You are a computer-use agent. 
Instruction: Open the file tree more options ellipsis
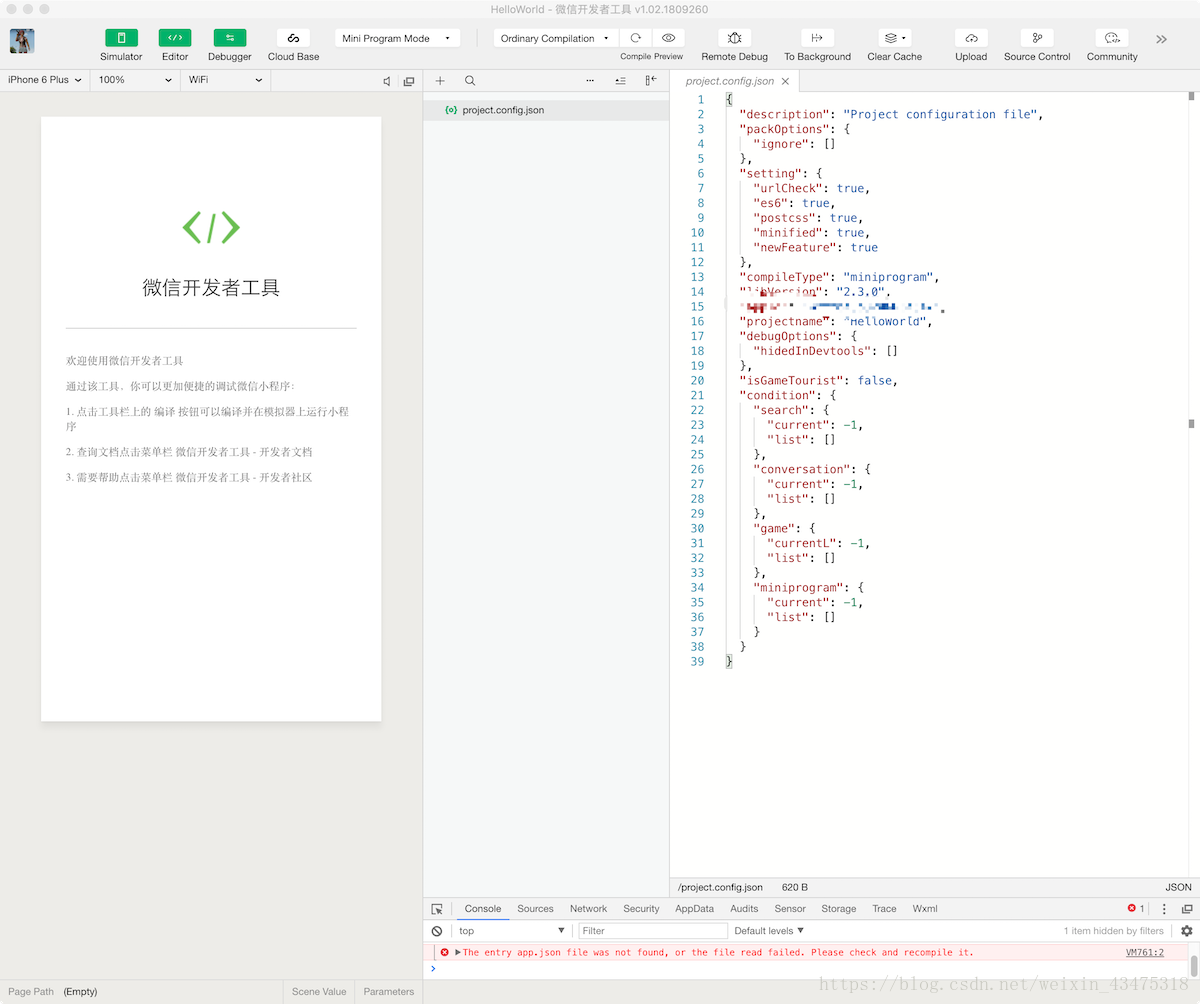tap(590, 81)
